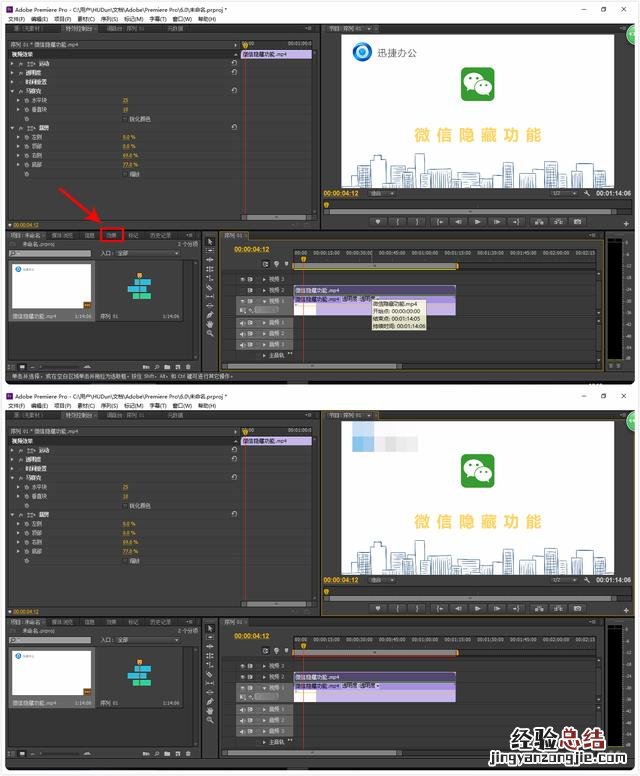The image size is (640, 776).
Task: Select the Zoom magnifier tool in top screenshot
Action: point(210,334)
